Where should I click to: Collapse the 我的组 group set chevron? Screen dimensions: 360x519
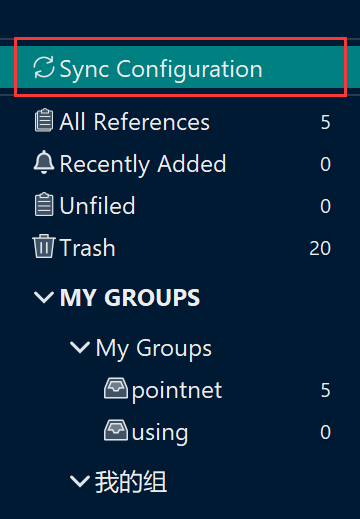tap(80, 481)
